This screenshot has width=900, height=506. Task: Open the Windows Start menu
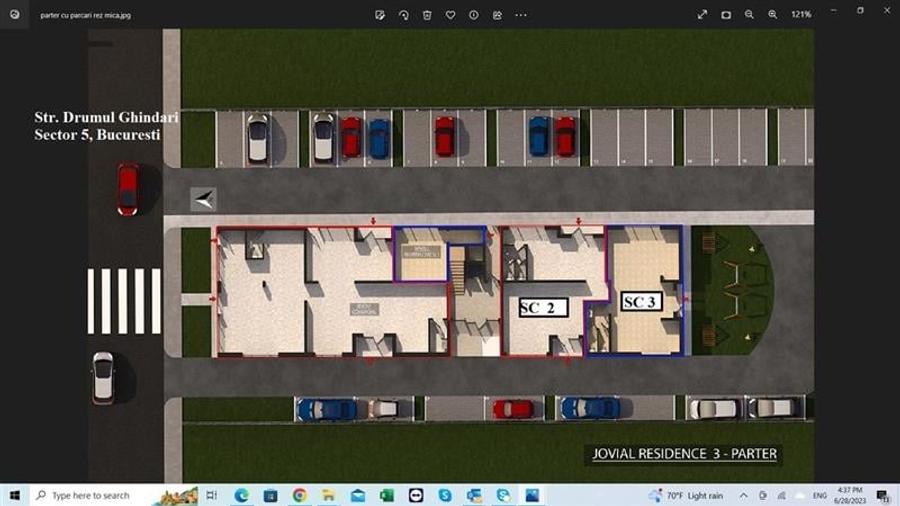coord(15,495)
